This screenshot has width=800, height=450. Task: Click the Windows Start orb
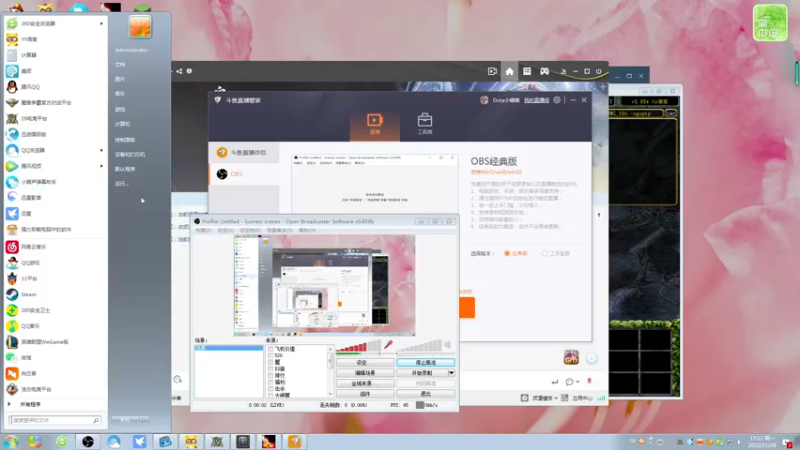pyautogui.click(x=10, y=441)
